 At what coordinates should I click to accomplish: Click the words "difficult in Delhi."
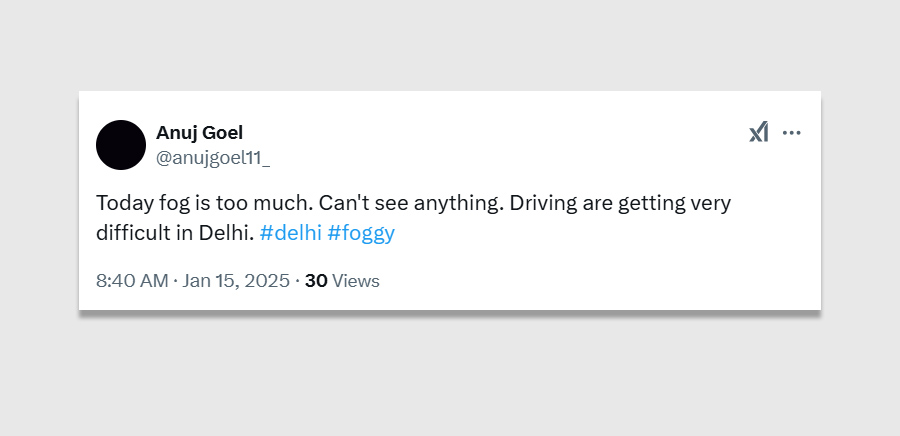(x=175, y=233)
